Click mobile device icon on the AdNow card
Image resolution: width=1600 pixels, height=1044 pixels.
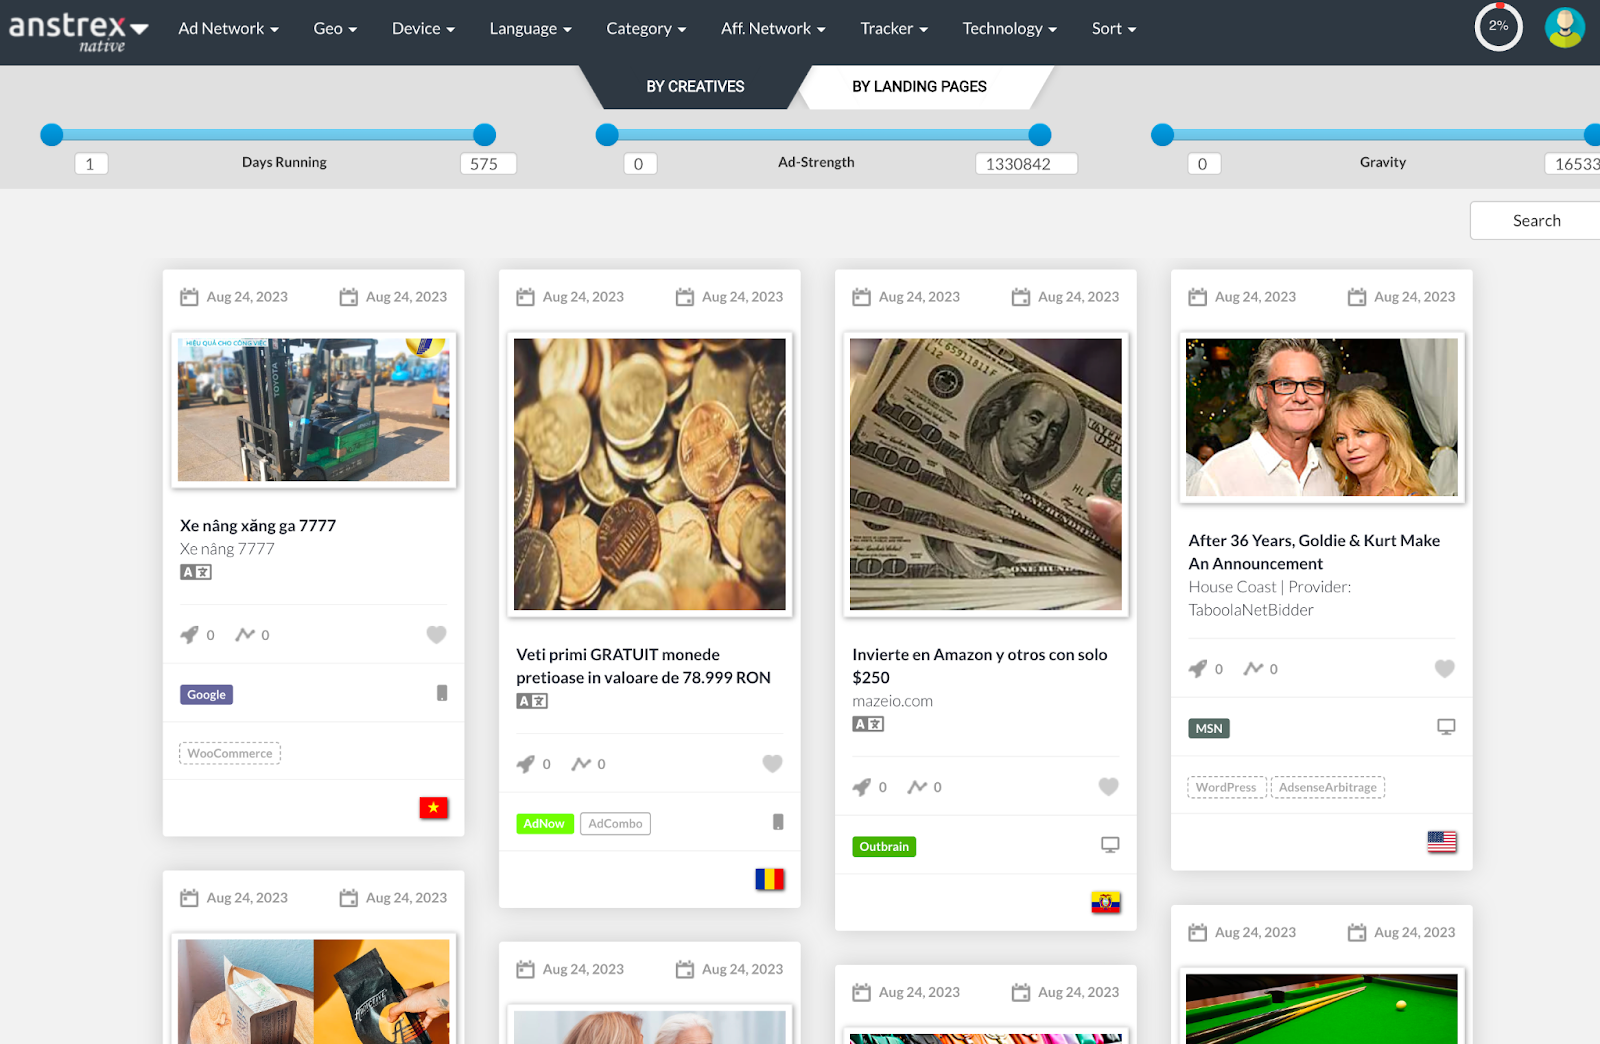pyautogui.click(x=778, y=822)
